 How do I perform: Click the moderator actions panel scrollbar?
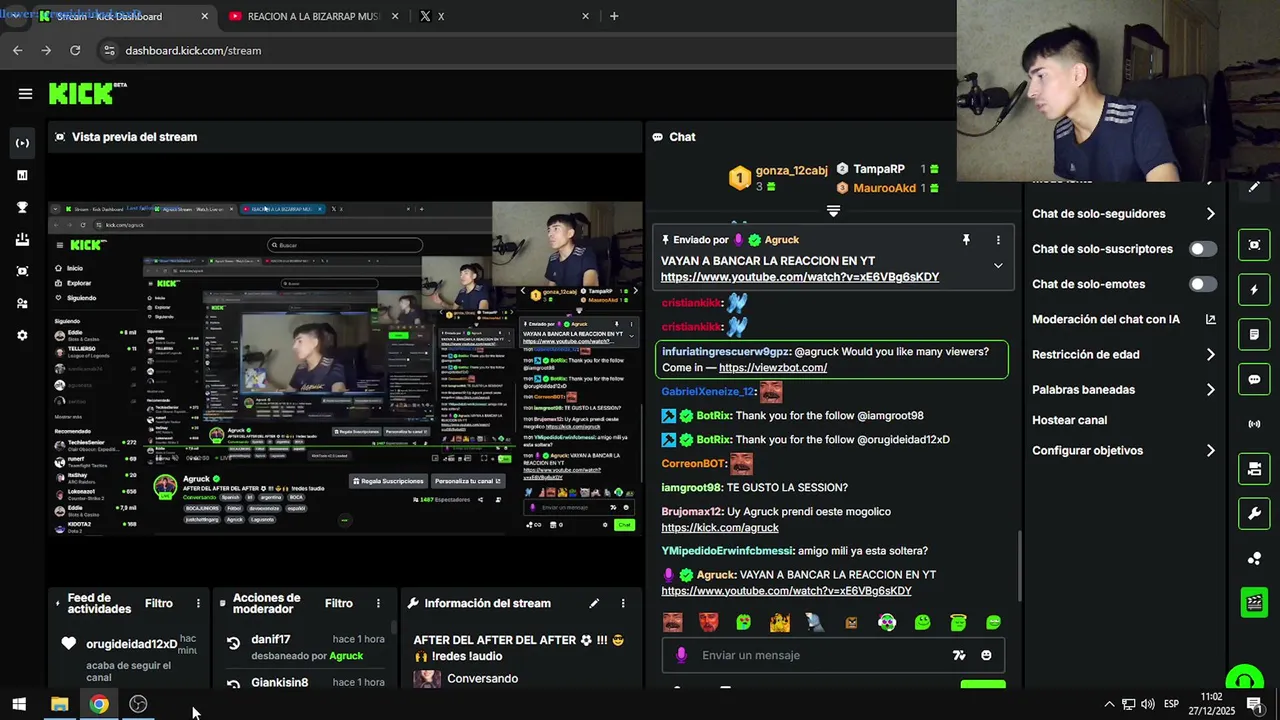click(394, 627)
